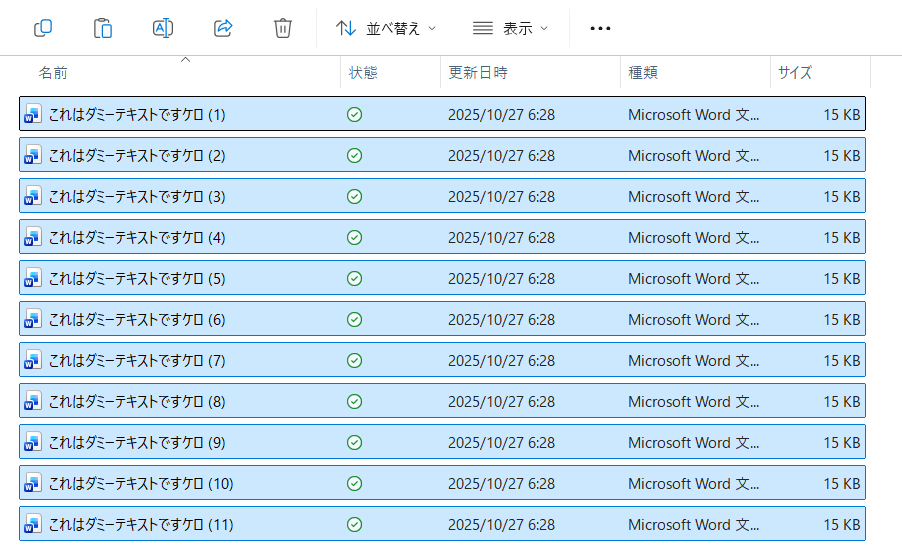Open the 並べ替え sort dropdown
902x555 pixels.
pos(386,28)
